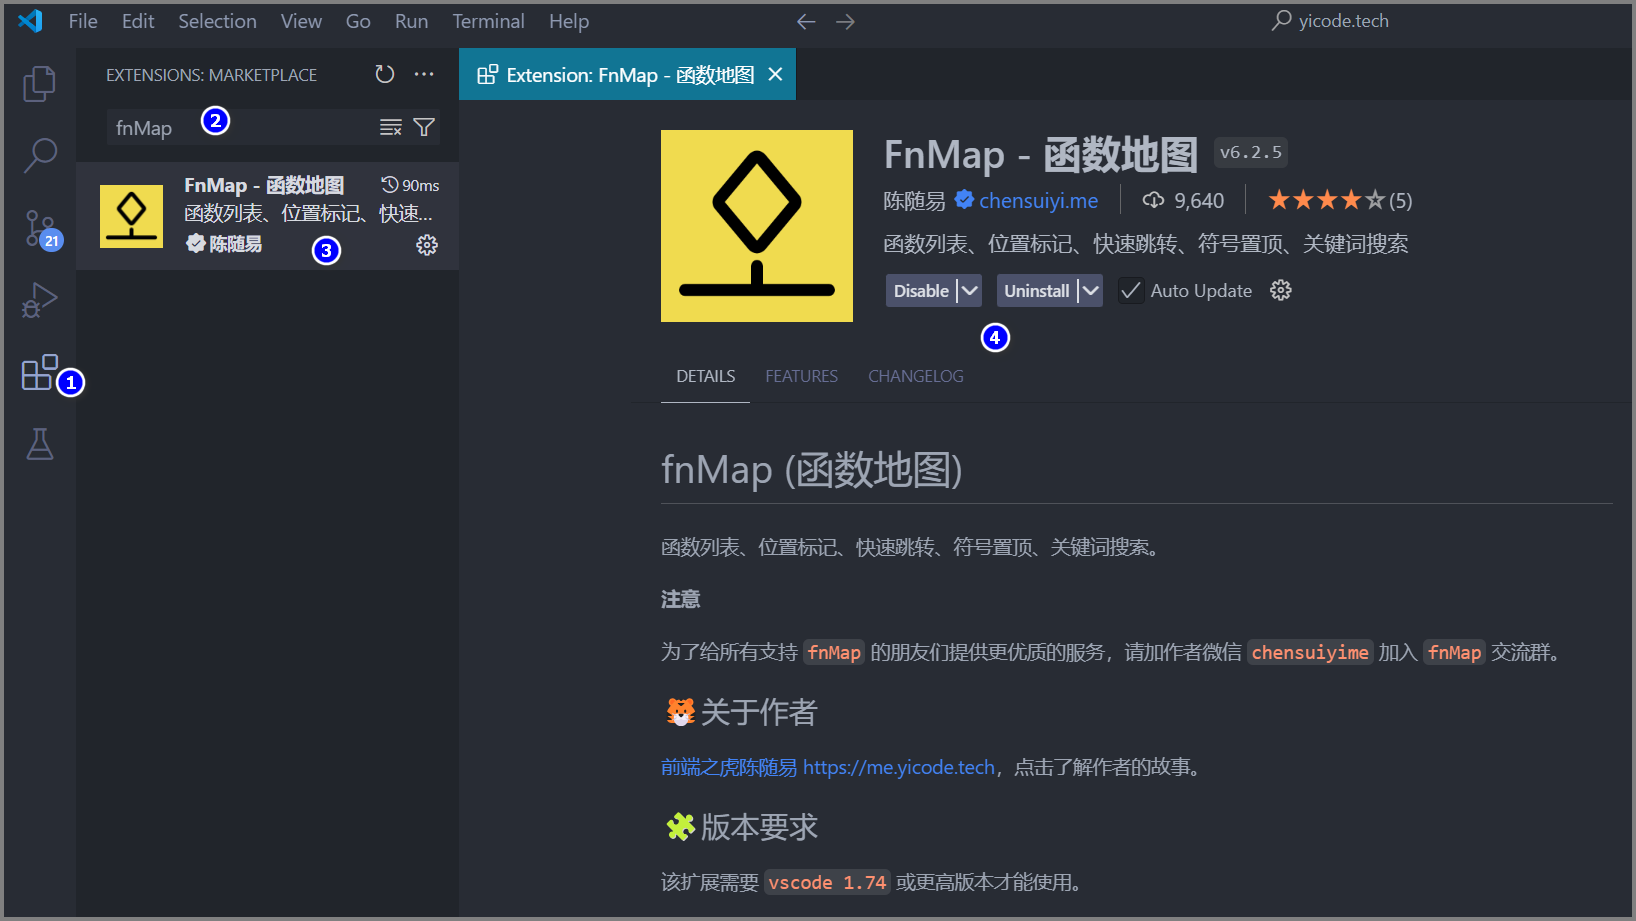Open the https://me.yicode.tech link
Image resolution: width=1636 pixels, height=921 pixels.
[x=899, y=767]
